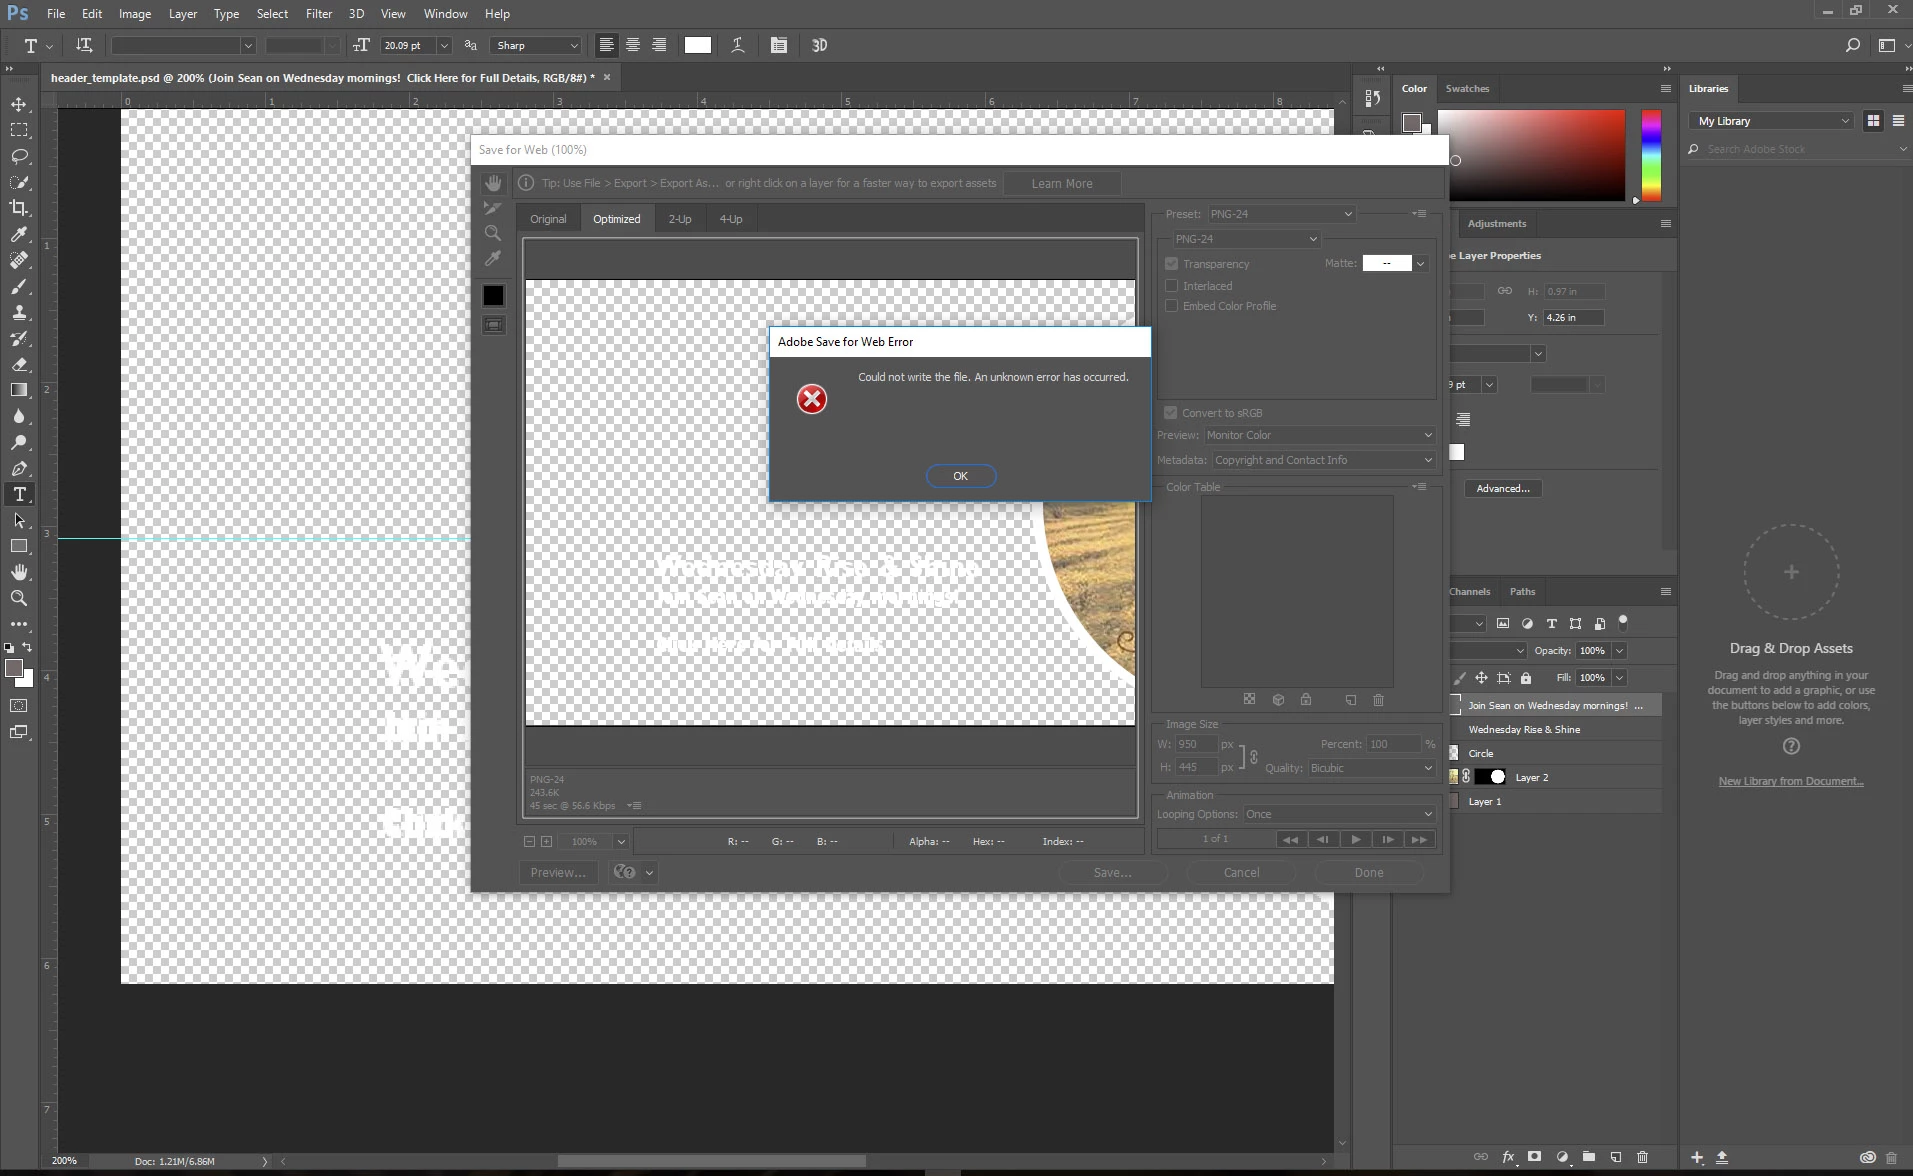The height and width of the screenshot is (1176, 1913).
Task: Select the Pen tool
Action: coord(19,468)
